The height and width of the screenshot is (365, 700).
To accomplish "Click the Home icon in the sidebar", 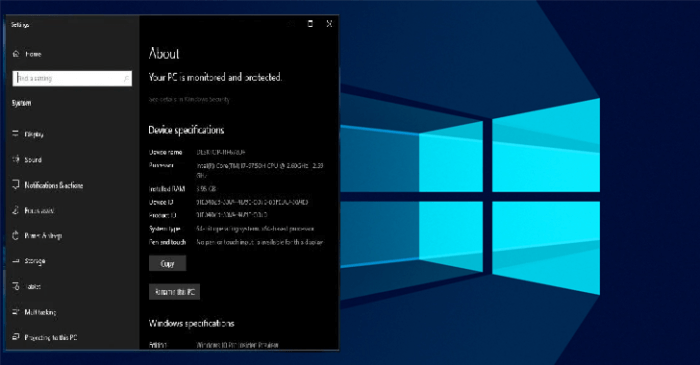I will 16,54.
